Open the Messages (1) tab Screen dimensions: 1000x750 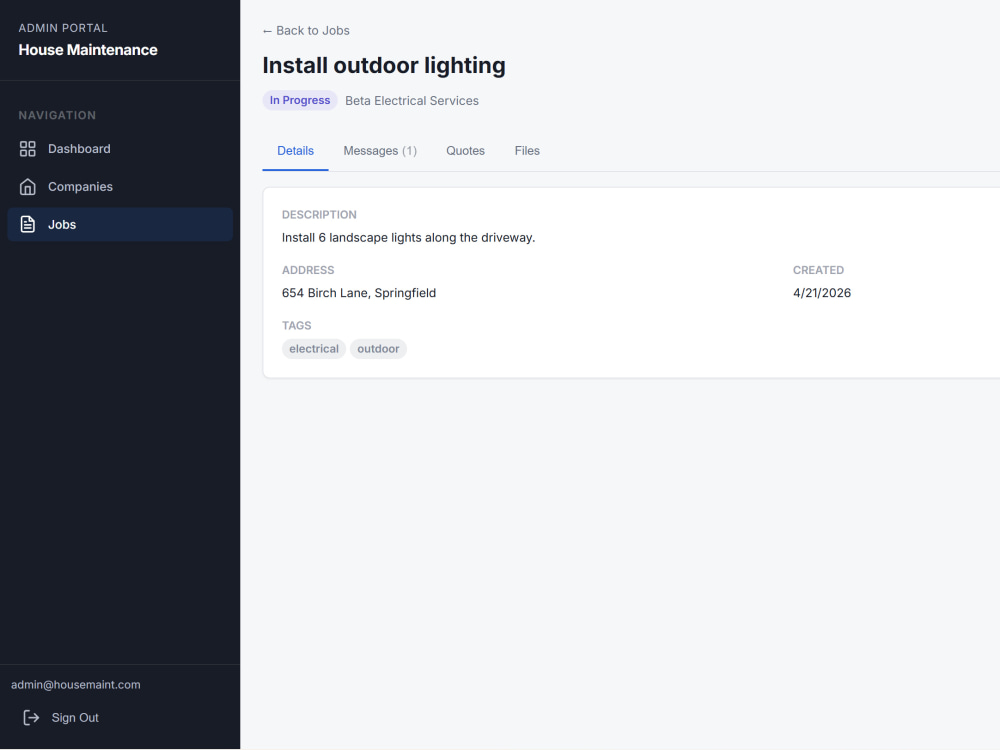point(380,151)
